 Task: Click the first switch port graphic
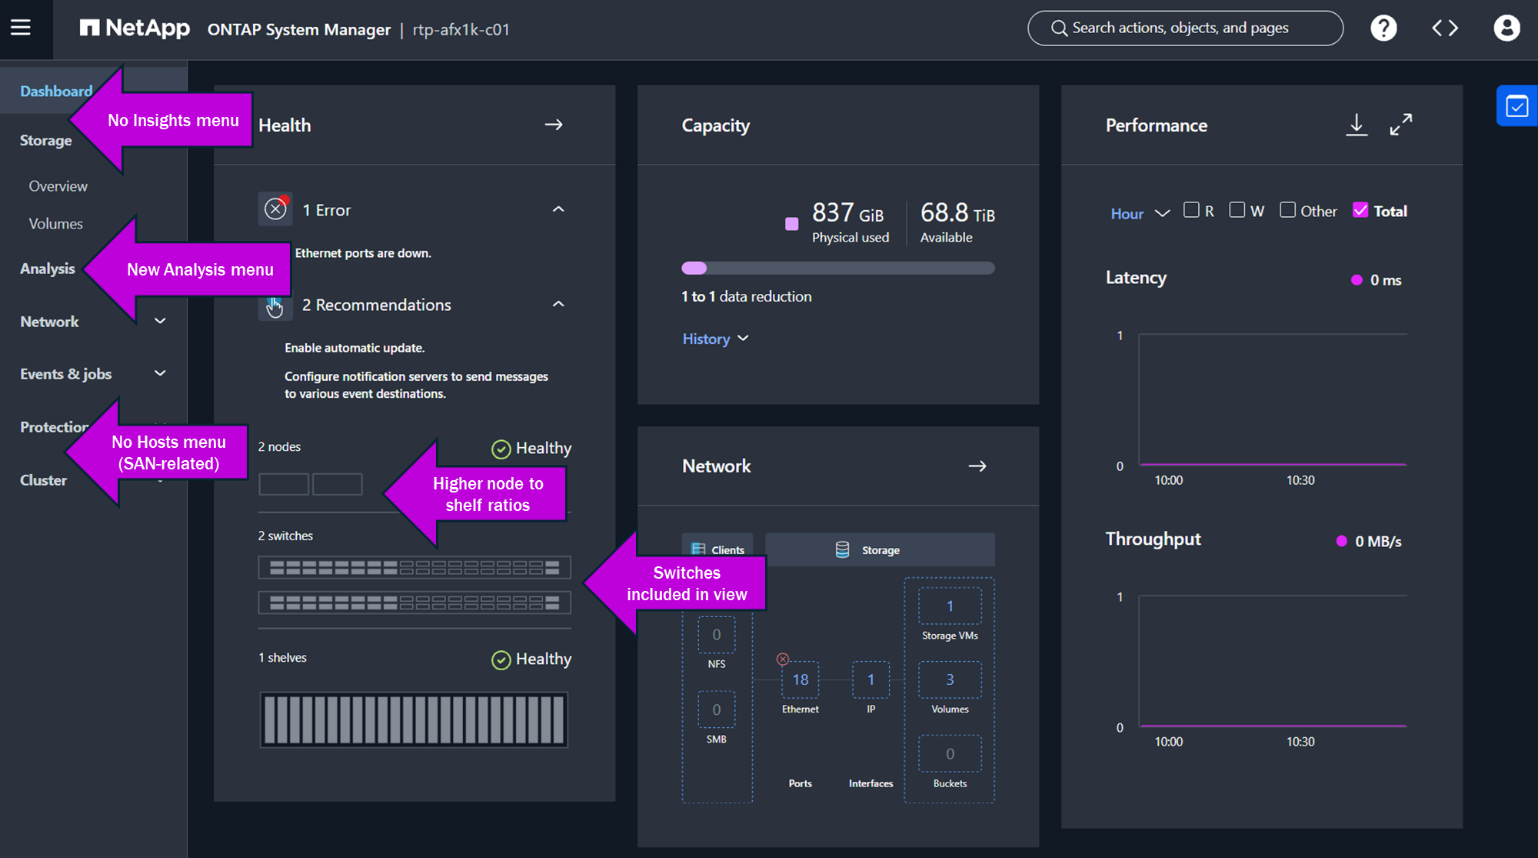point(414,568)
